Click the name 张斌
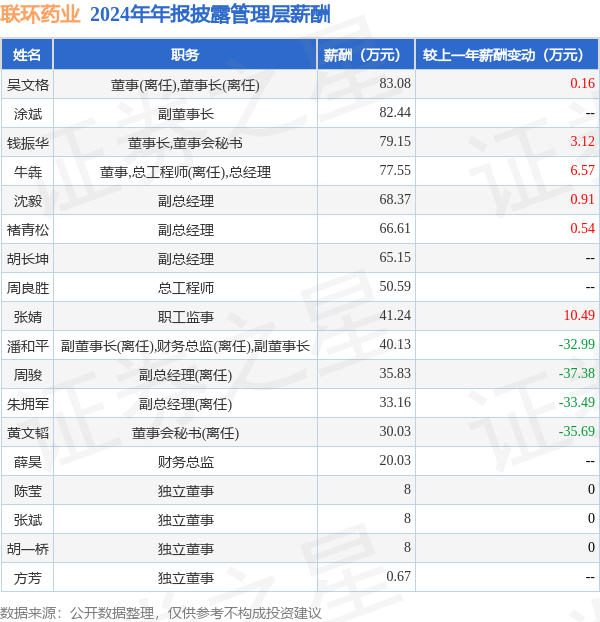The image size is (600, 622). tap(27, 520)
